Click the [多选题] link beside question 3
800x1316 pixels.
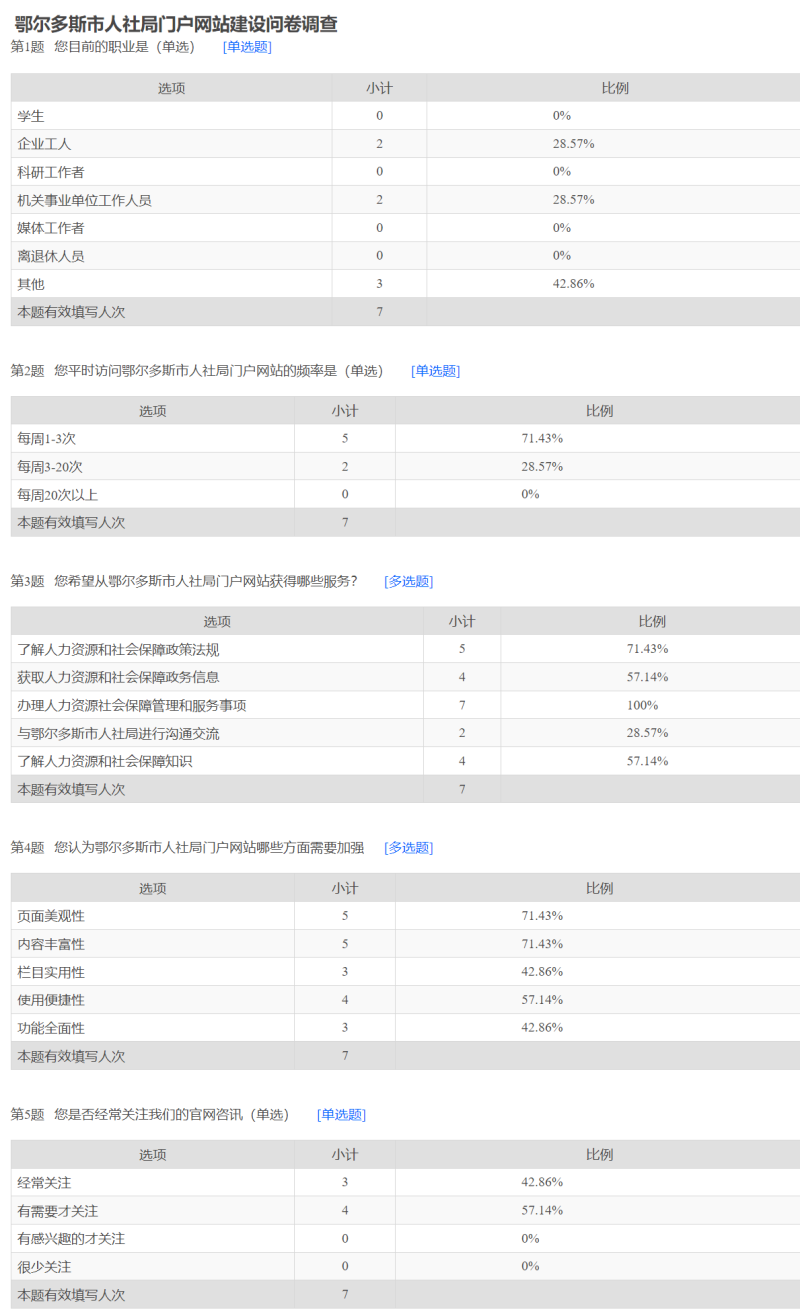click(408, 581)
